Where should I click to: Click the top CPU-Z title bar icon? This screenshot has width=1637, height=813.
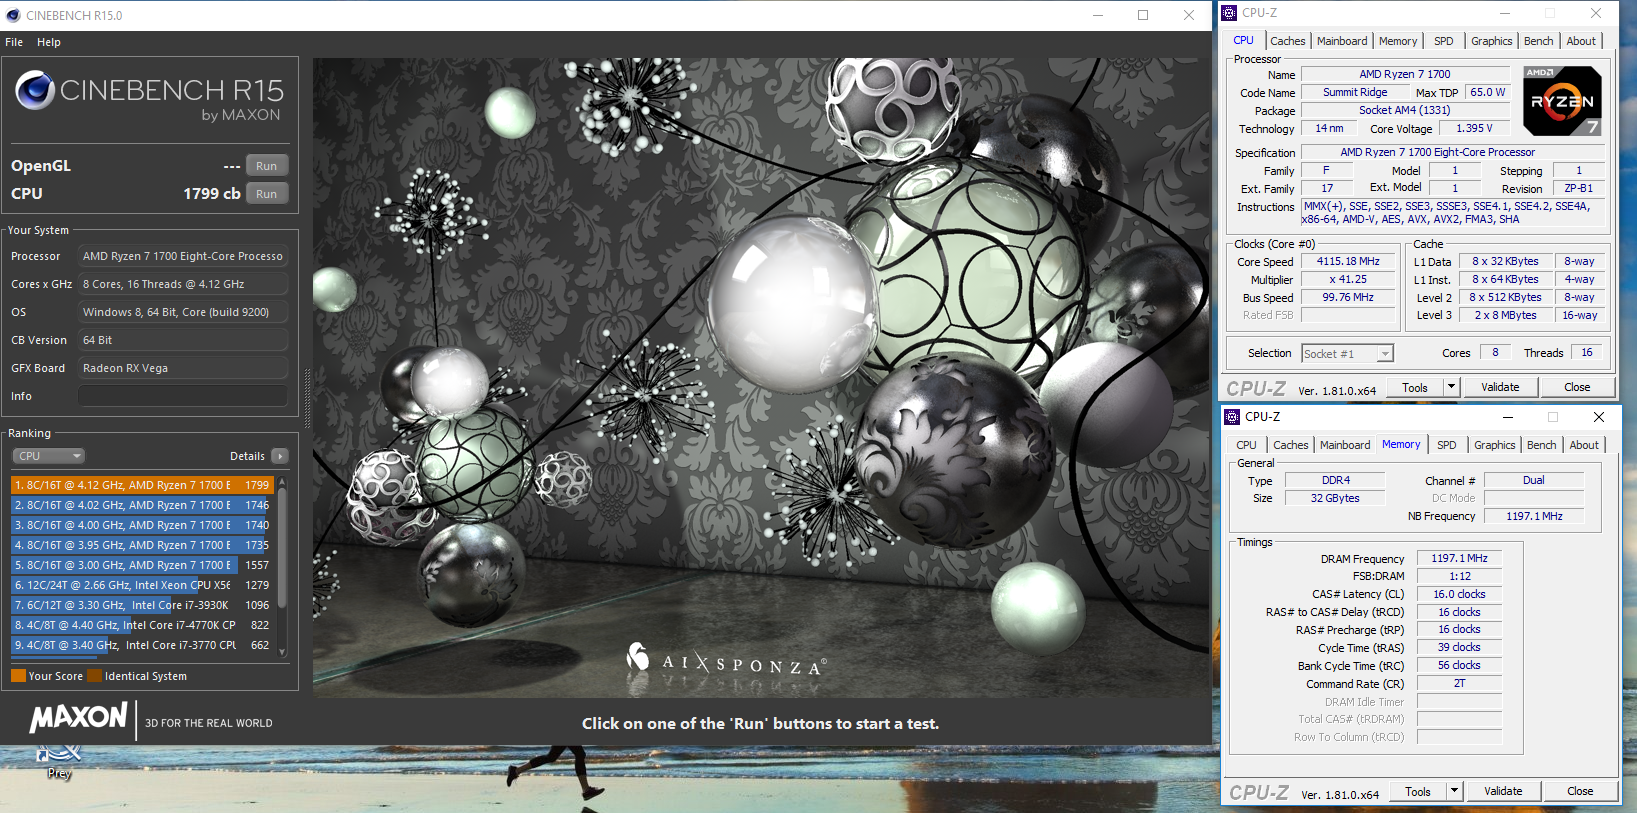pos(1230,13)
